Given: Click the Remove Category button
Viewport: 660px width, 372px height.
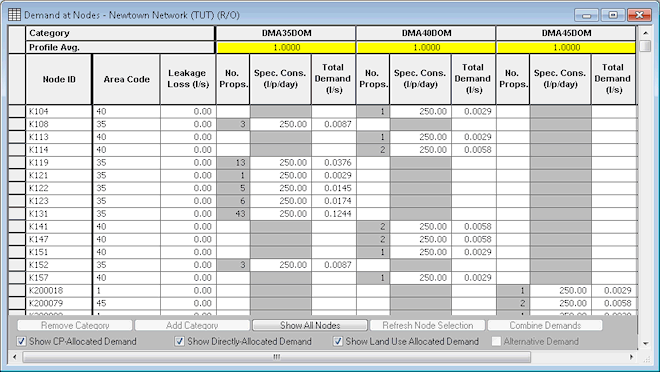Looking at the screenshot, I should pos(75,325).
